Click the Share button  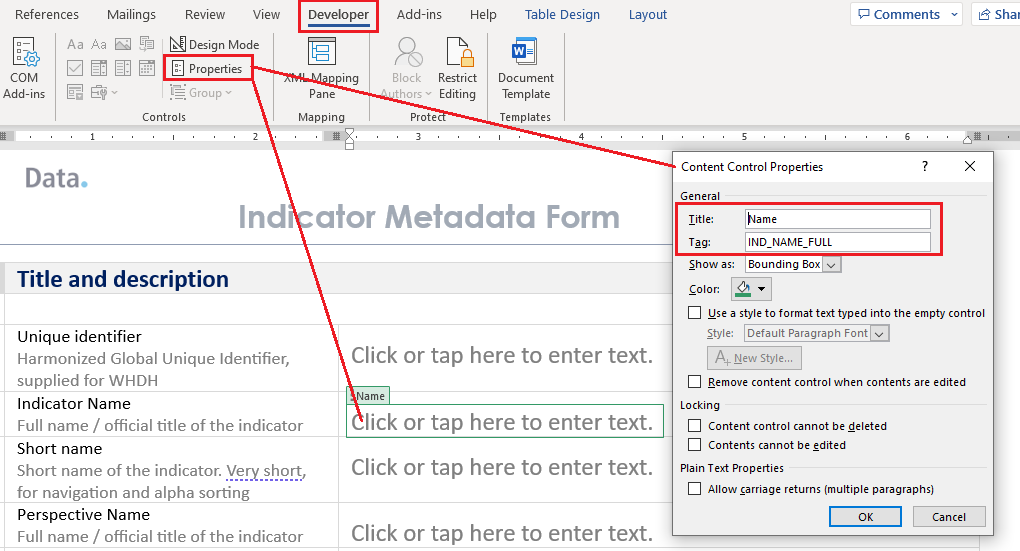click(x=997, y=14)
